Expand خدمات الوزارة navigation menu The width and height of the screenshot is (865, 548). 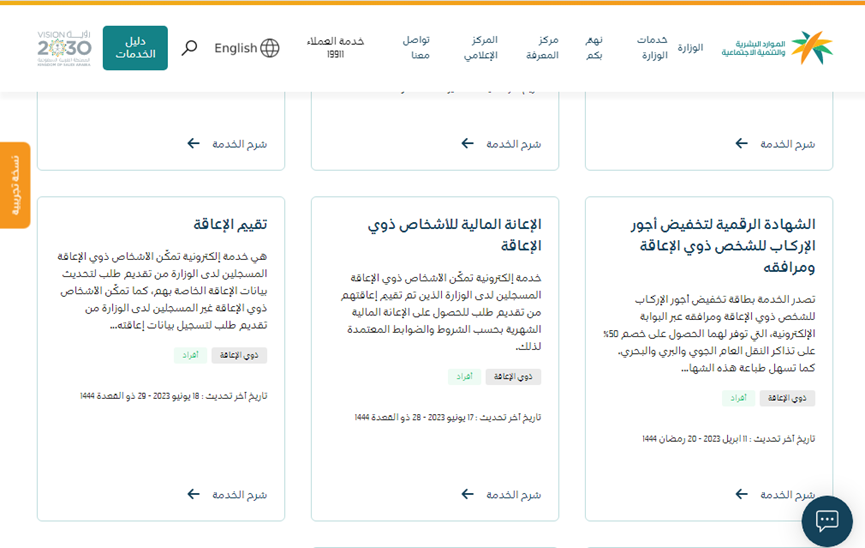pos(652,48)
